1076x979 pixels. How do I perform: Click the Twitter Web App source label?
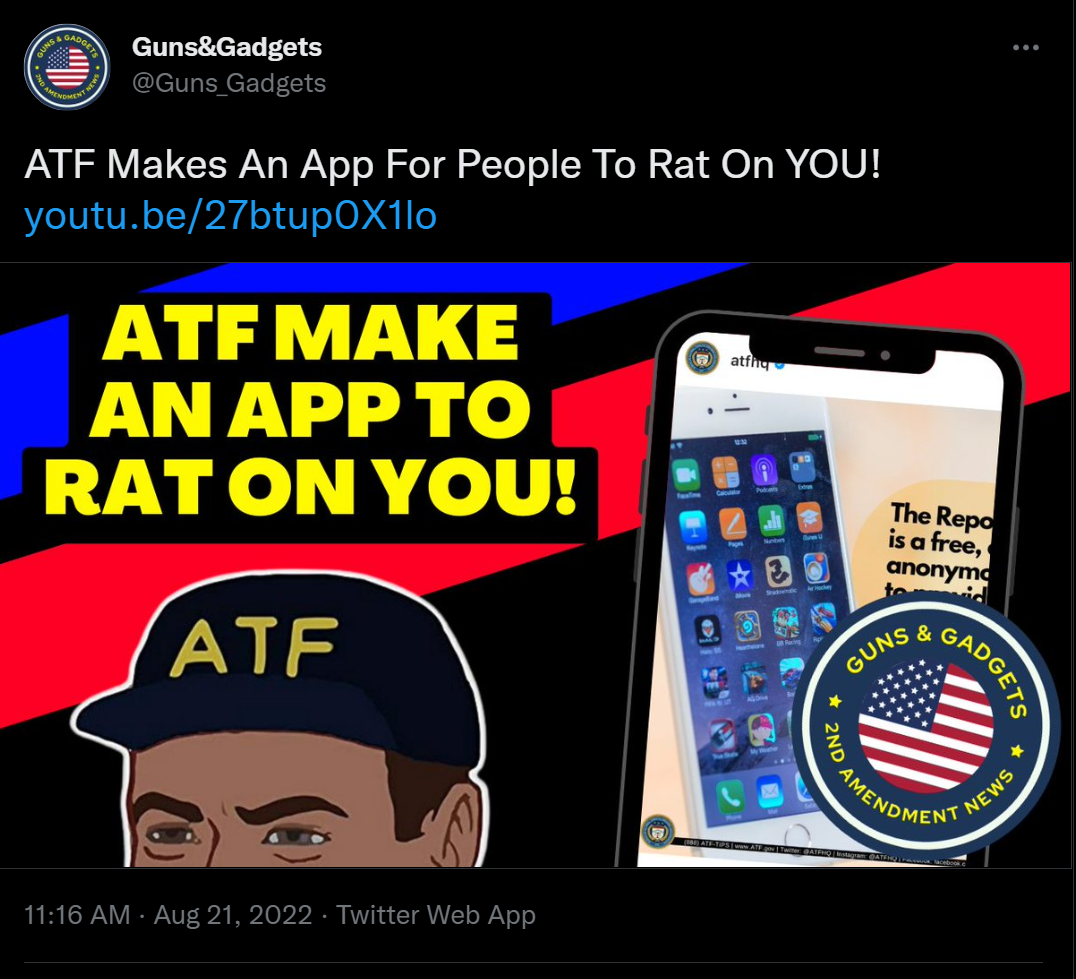tap(436, 915)
